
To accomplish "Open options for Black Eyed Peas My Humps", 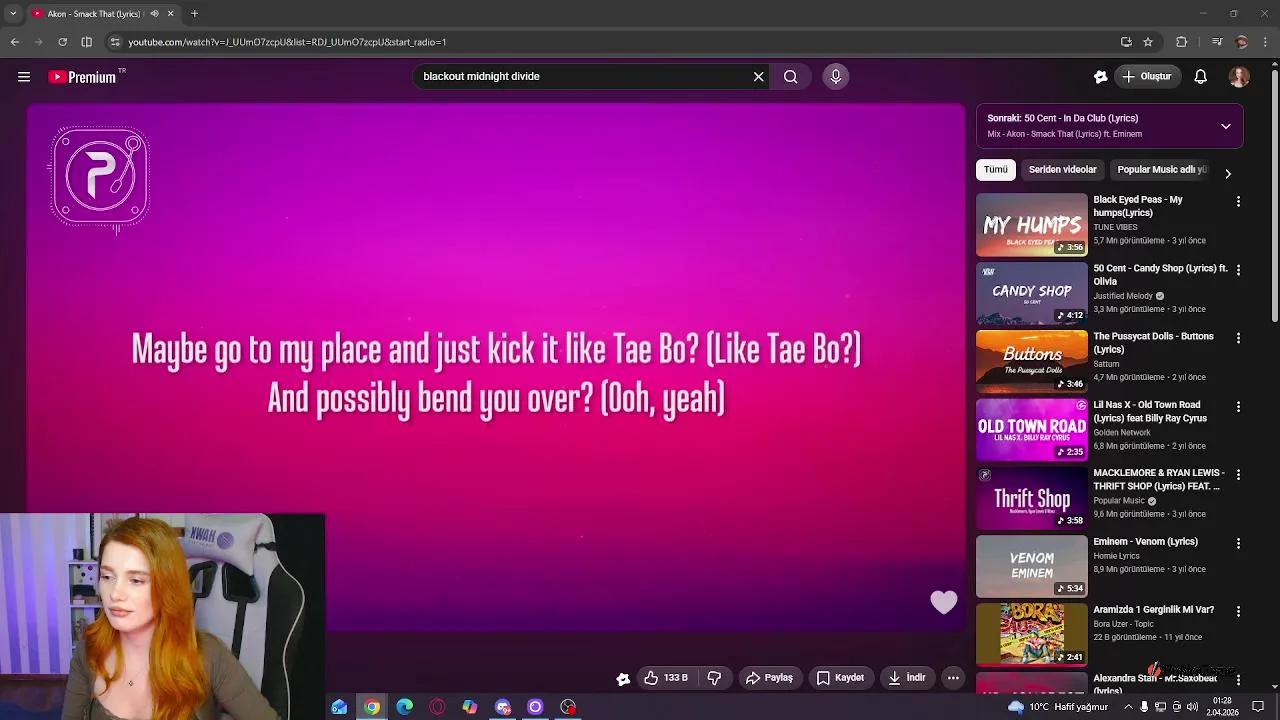I will click(1238, 201).
